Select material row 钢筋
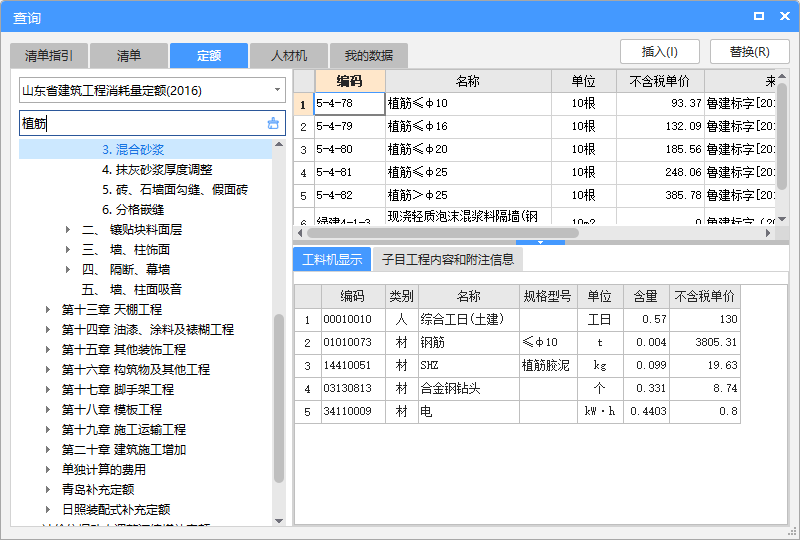Image resolution: width=800 pixels, height=540 pixels. tap(517, 342)
